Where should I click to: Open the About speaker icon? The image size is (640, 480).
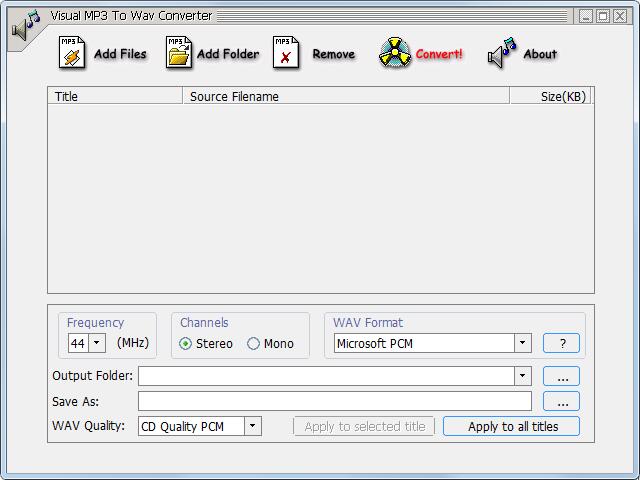click(502, 53)
